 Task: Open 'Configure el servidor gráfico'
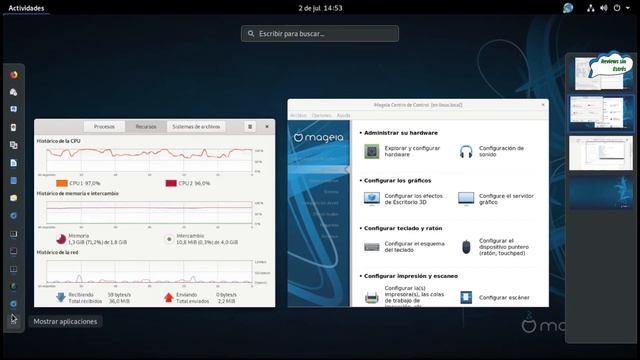506,199
